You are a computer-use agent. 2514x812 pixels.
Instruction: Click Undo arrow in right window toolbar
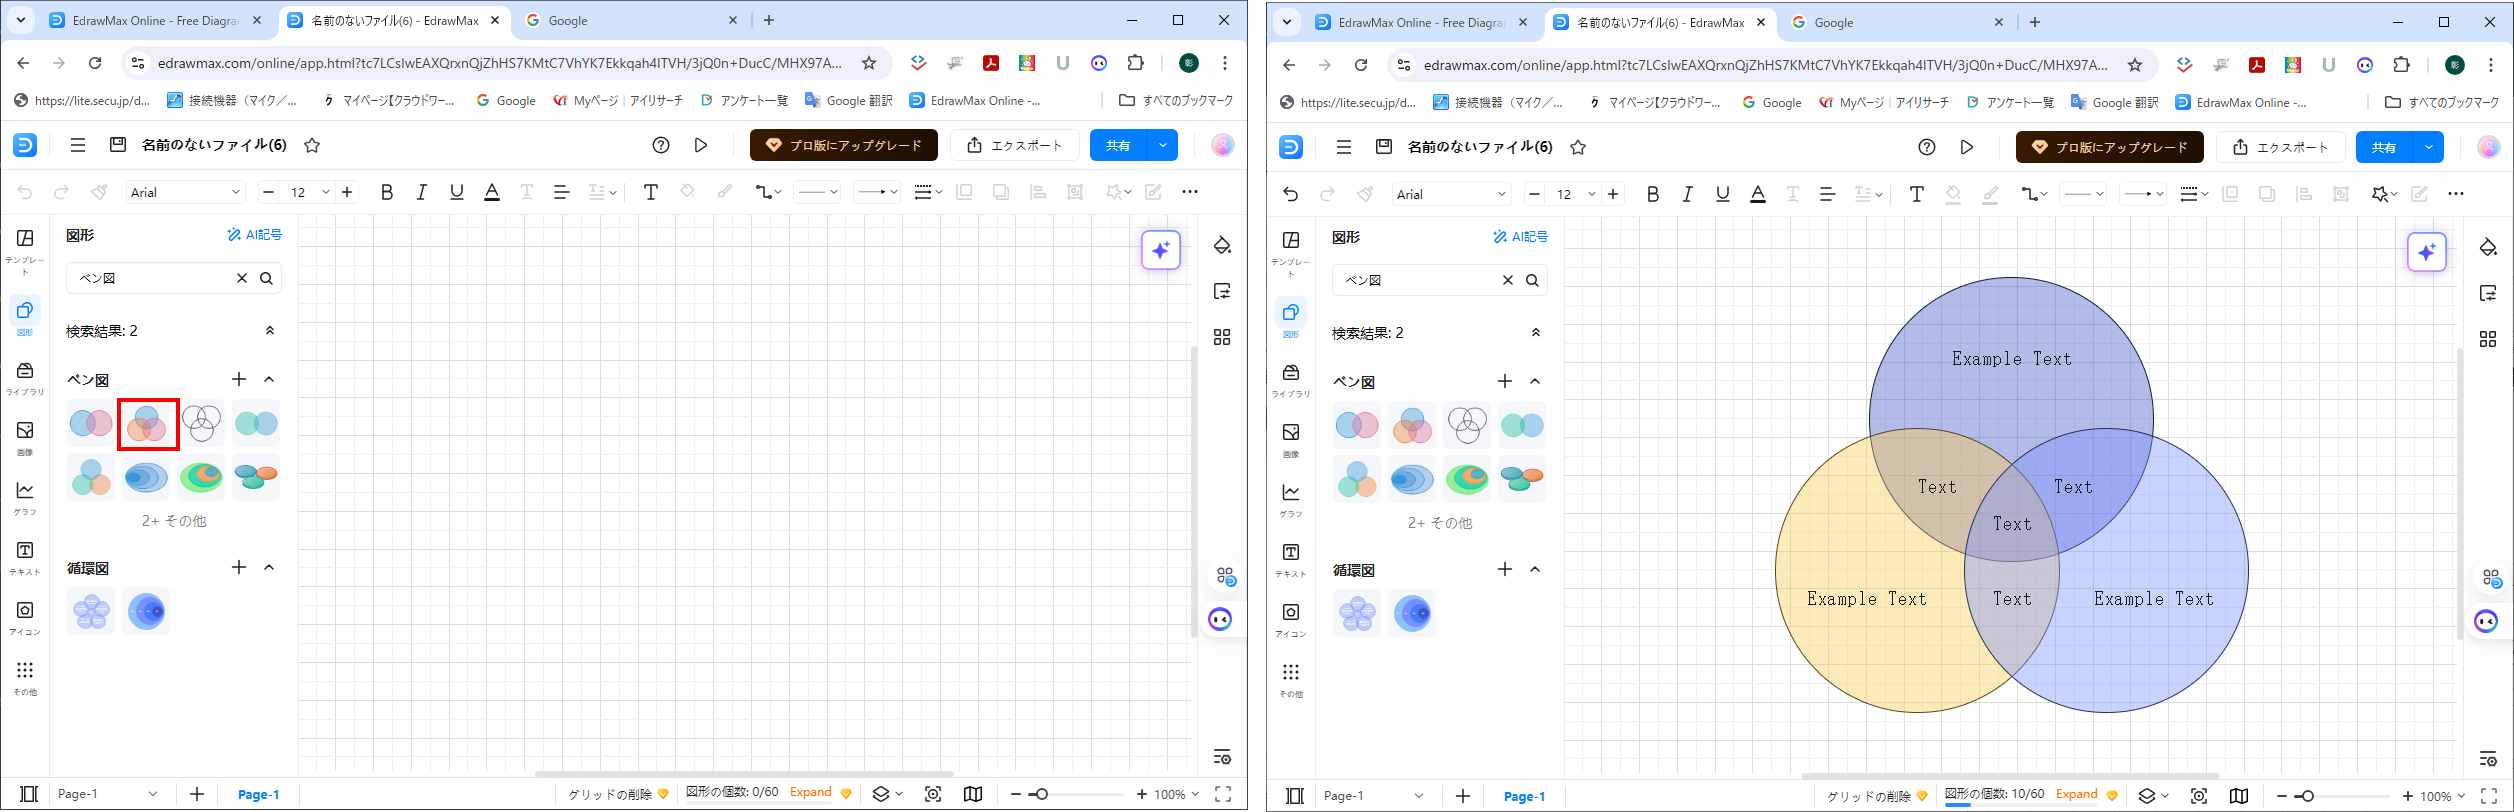tap(1291, 194)
